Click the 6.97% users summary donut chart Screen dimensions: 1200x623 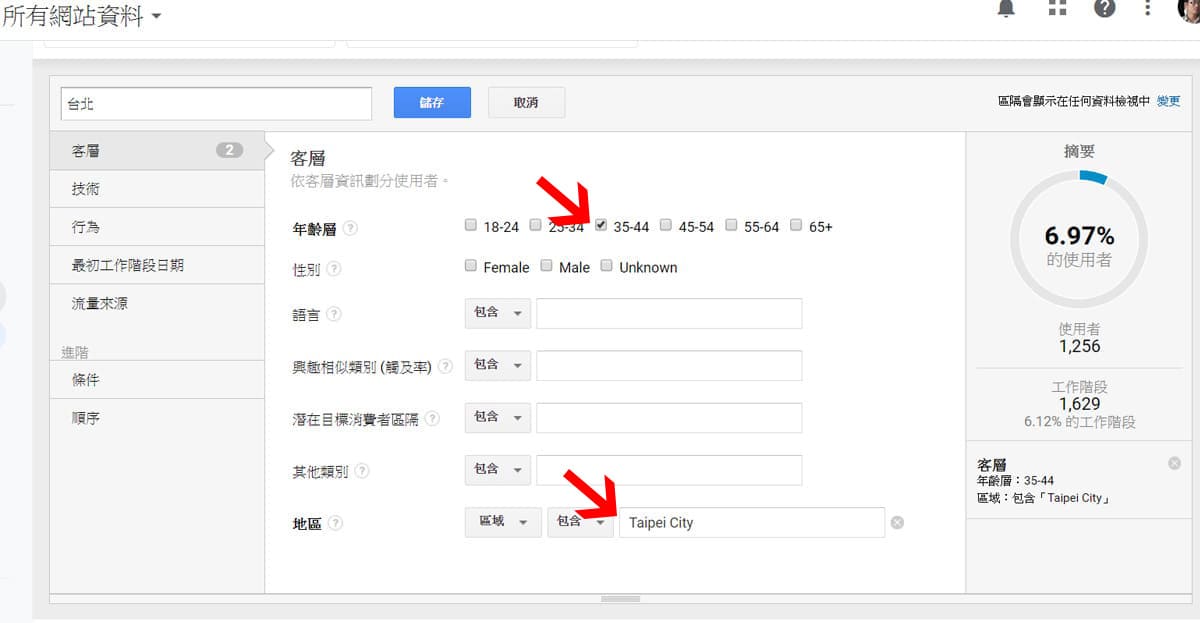click(x=1079, y=238)
